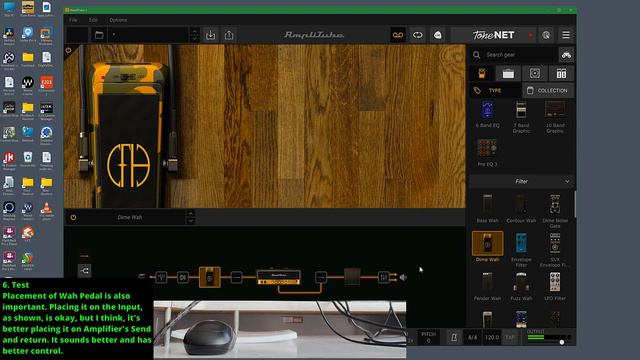The height and width of the screenshot is (360, 640).
Task: Select the Envelope Filter pedal
Action: [x=521, y=250]
